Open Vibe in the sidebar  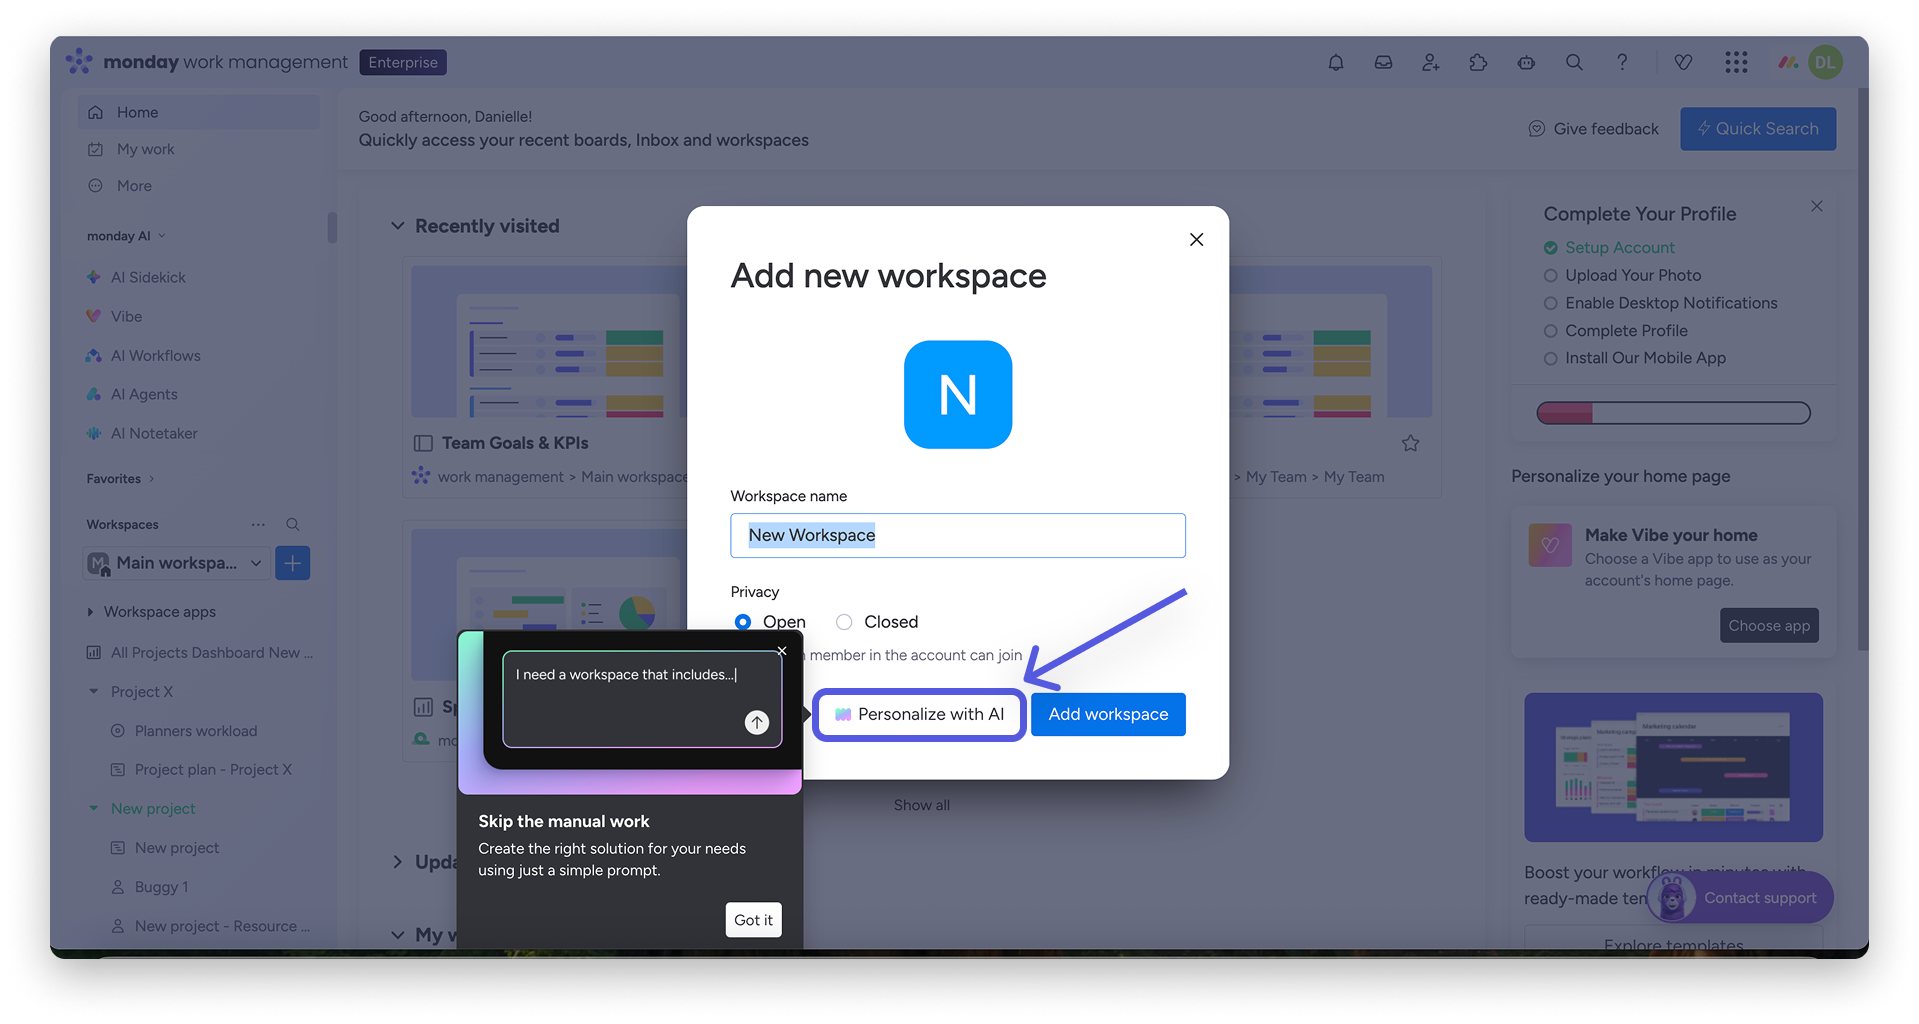tap(126, 316)
